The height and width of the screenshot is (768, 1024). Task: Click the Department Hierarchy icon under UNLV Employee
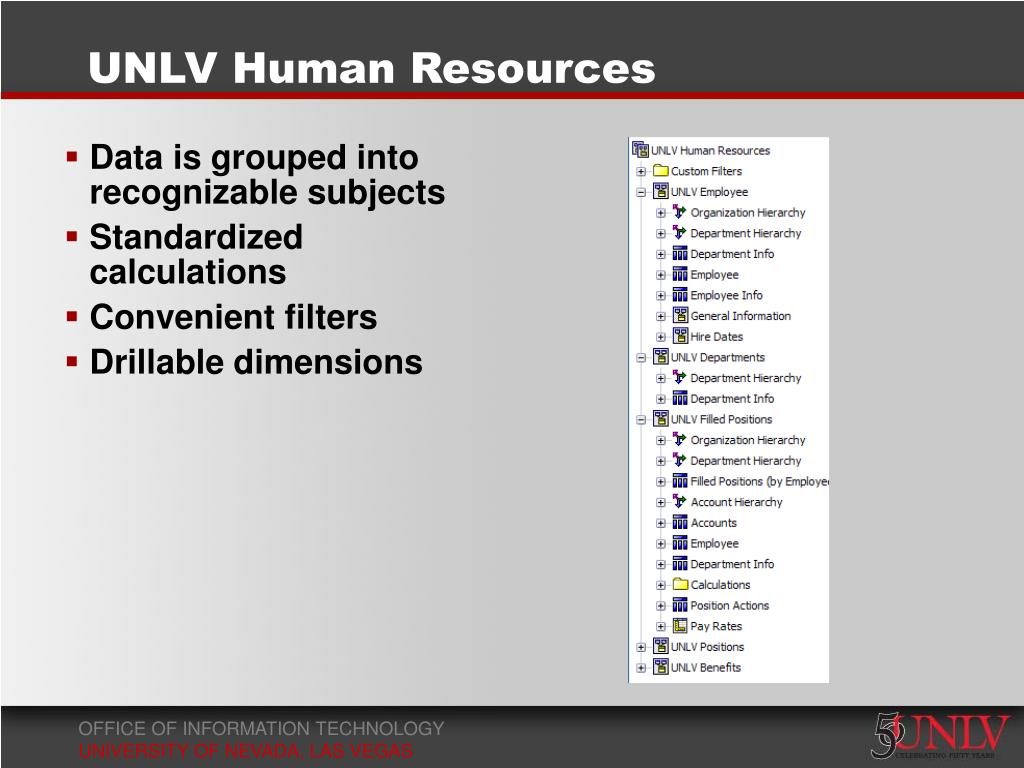pyautogui.click(x=680, y=233)
